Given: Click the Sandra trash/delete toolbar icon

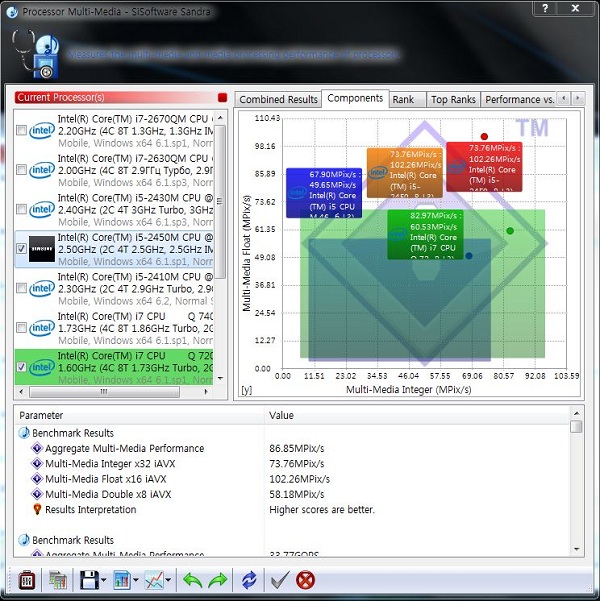Looking at the screenshot, I should 26,580.
